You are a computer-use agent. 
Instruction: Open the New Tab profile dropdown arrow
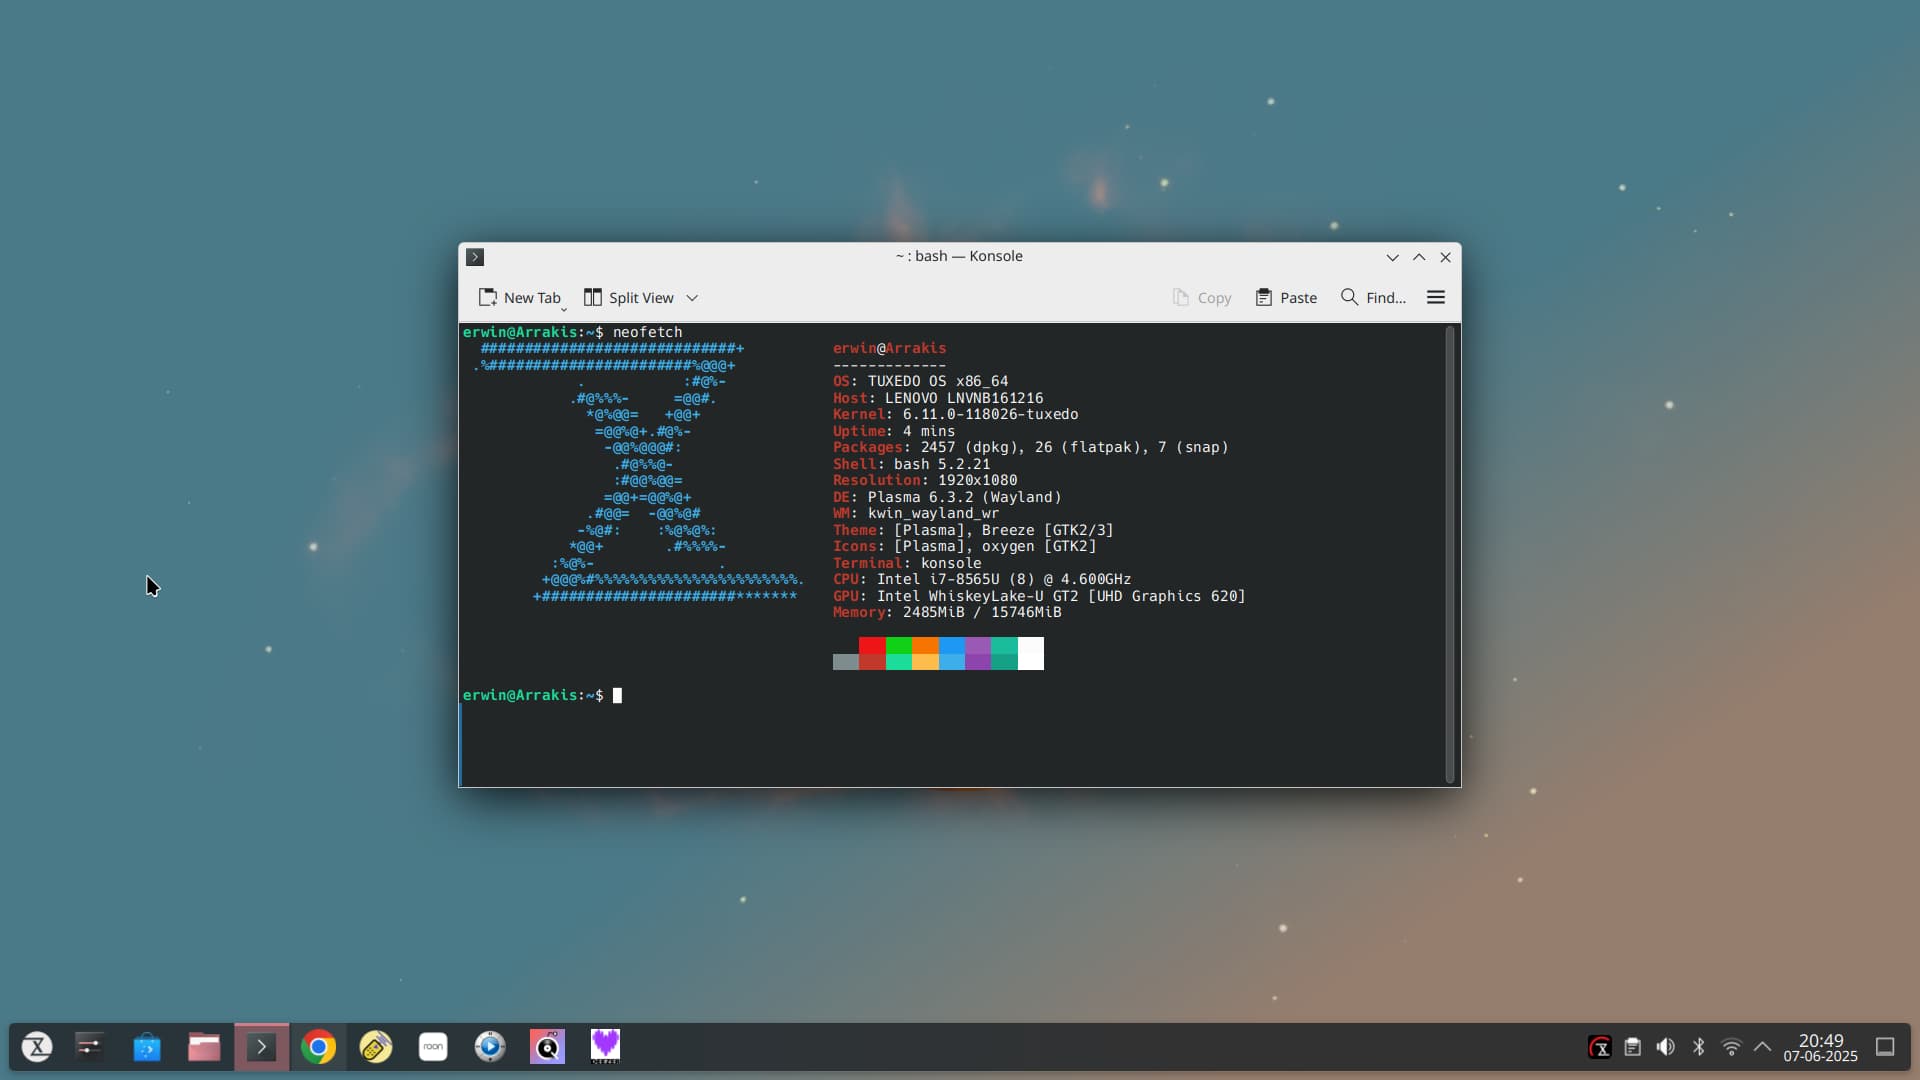coord(564,310)
